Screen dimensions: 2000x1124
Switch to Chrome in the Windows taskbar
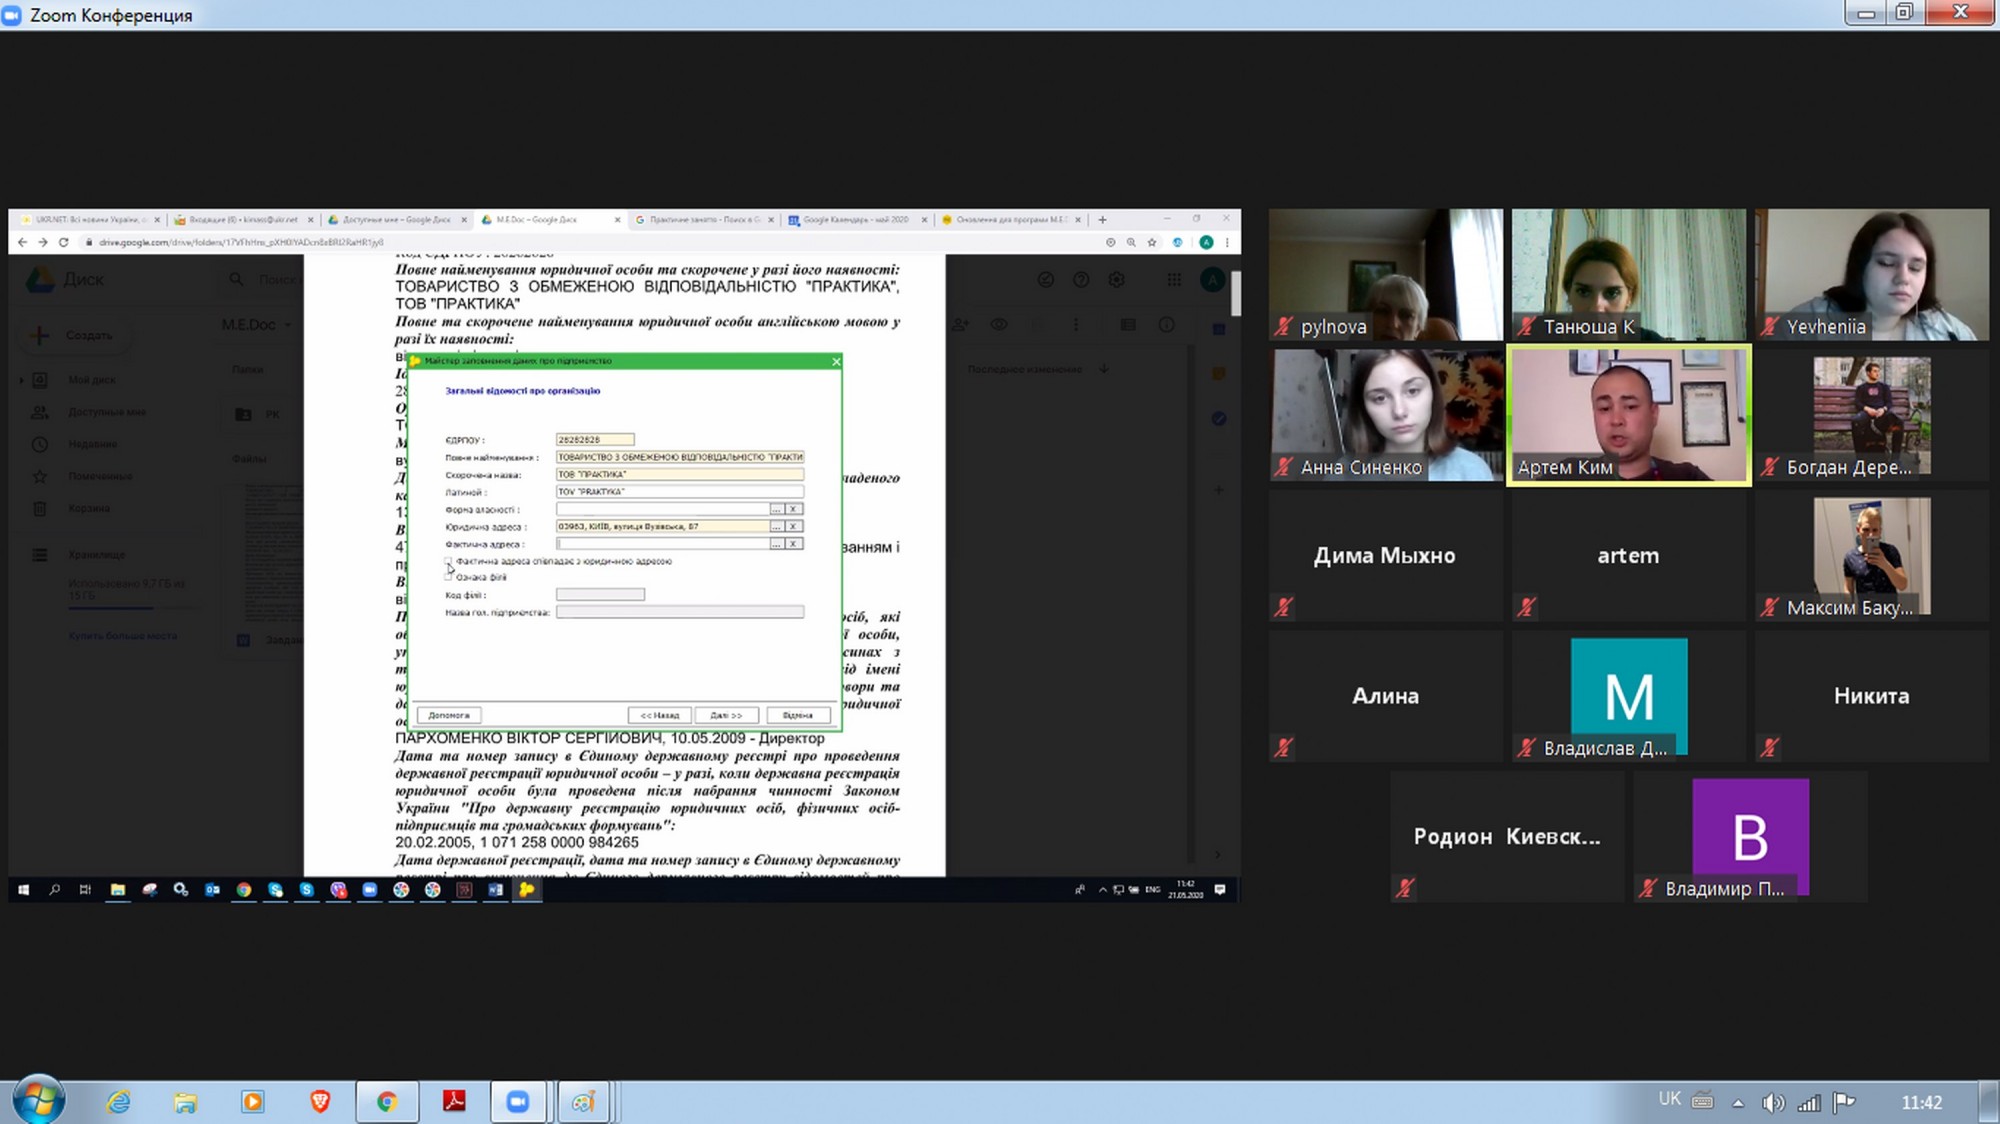tap(387, 1101)
